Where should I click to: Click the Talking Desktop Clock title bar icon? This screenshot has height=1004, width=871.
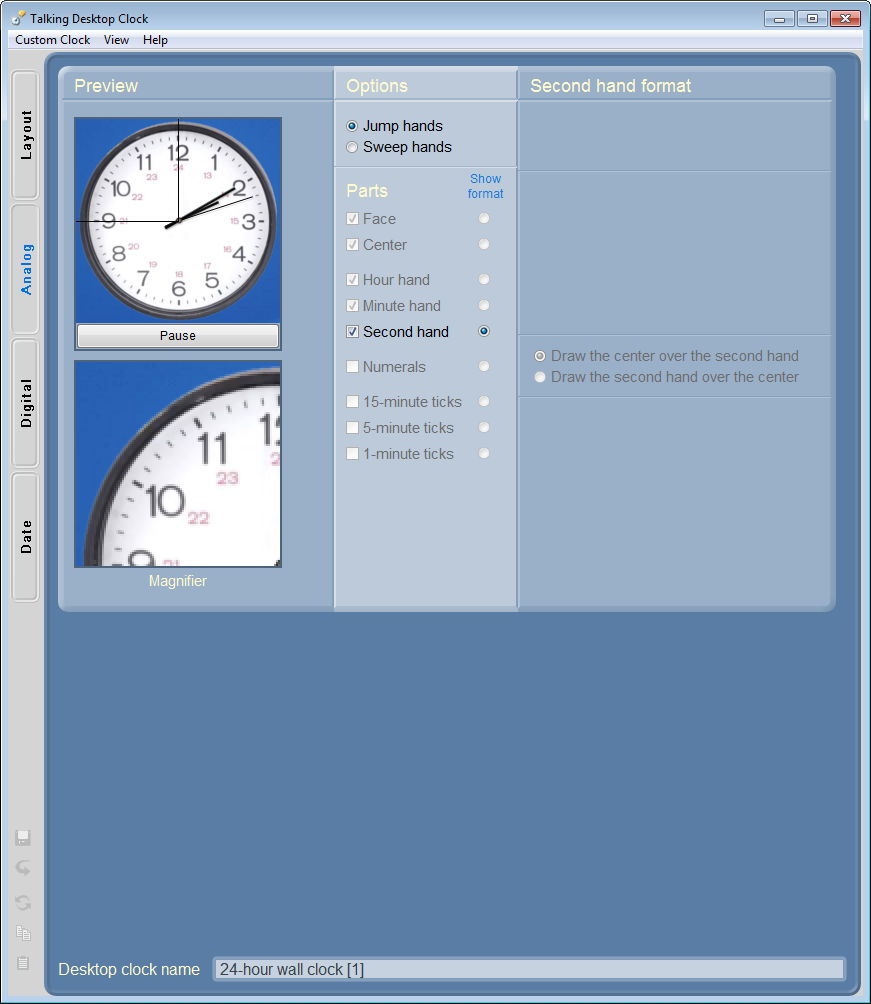tap(18, 18)
